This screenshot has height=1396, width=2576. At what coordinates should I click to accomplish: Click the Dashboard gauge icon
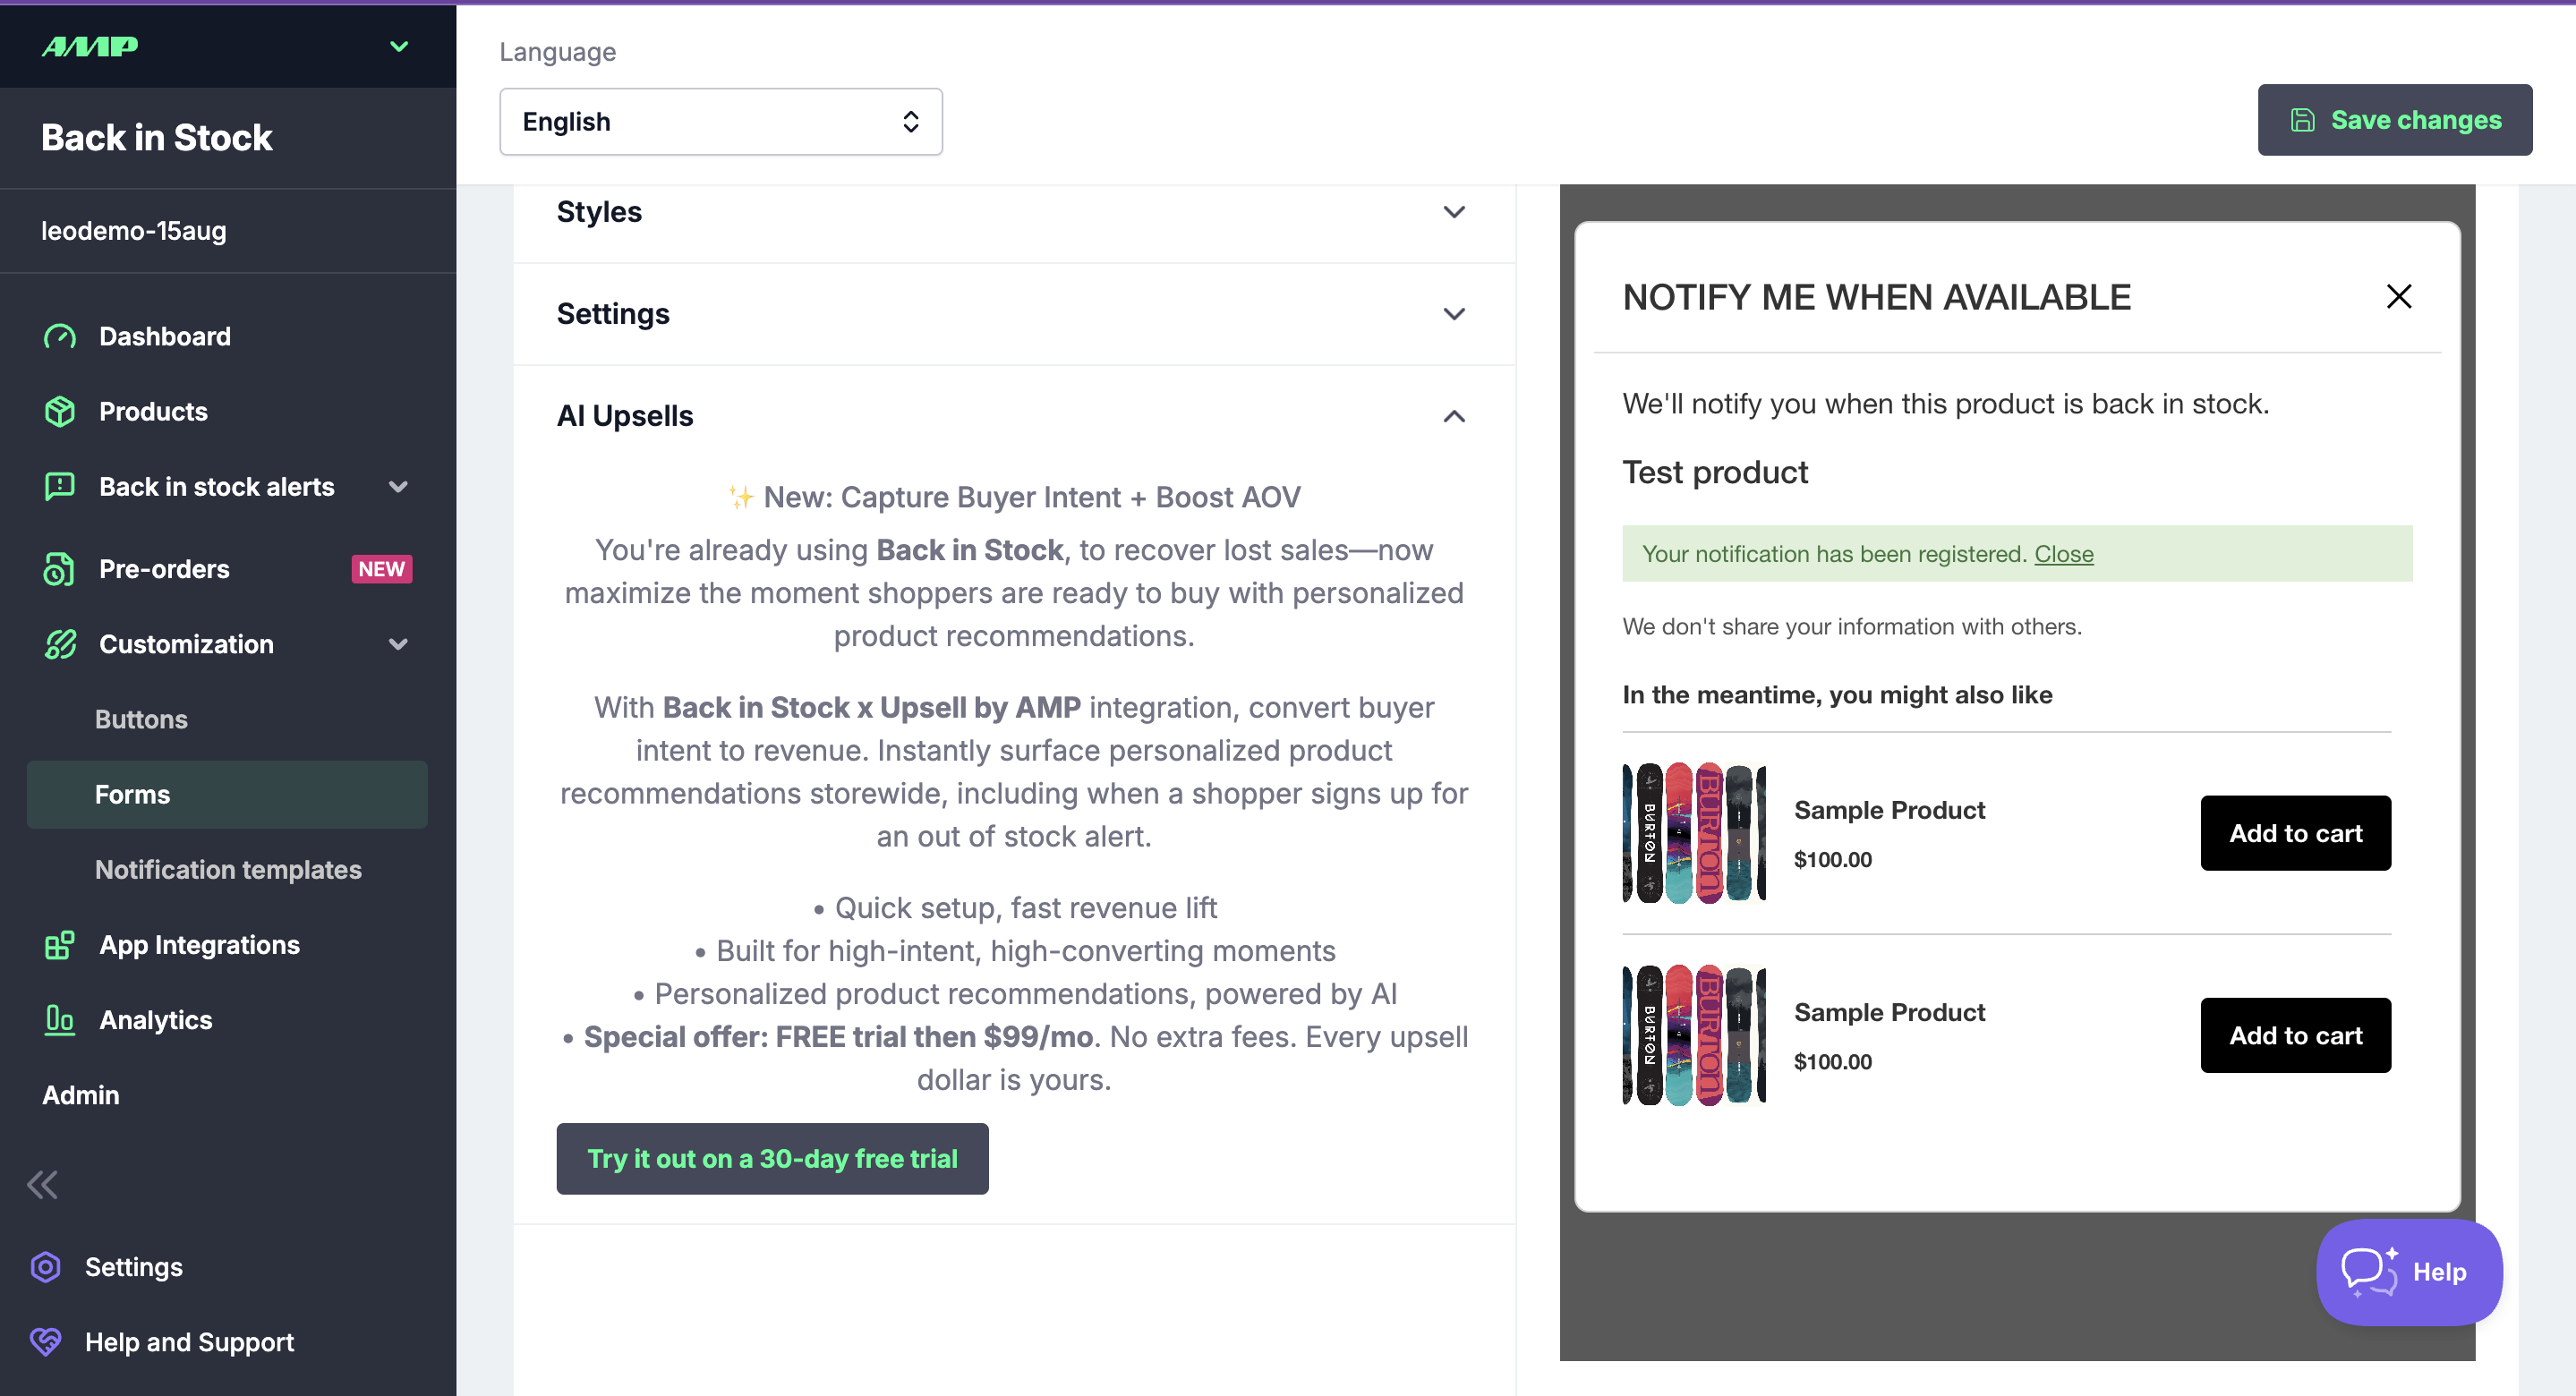tap(60, 336)
